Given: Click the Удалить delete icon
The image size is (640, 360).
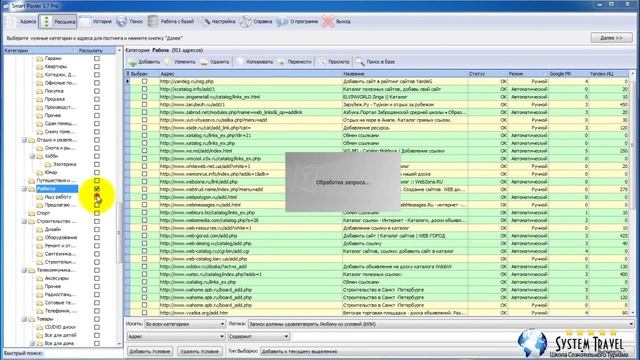Looking at the screenshot, I should tap(204, 62).
